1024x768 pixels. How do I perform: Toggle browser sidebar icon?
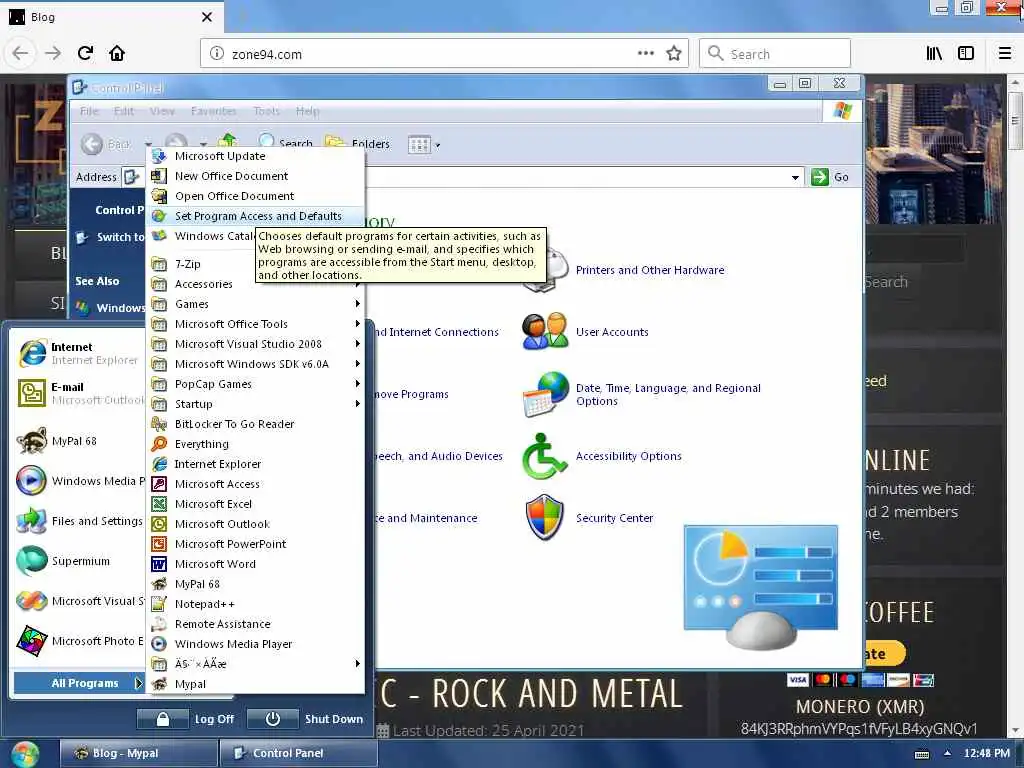tap(966, 54)
